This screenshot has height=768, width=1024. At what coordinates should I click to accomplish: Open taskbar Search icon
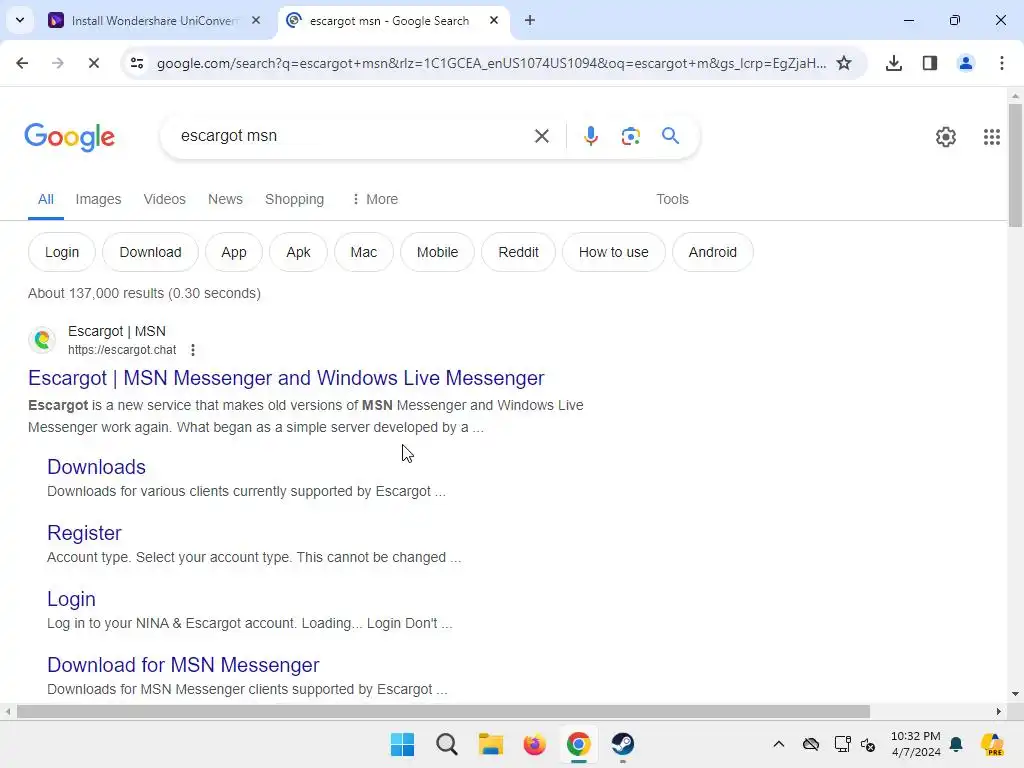point(447,744)
